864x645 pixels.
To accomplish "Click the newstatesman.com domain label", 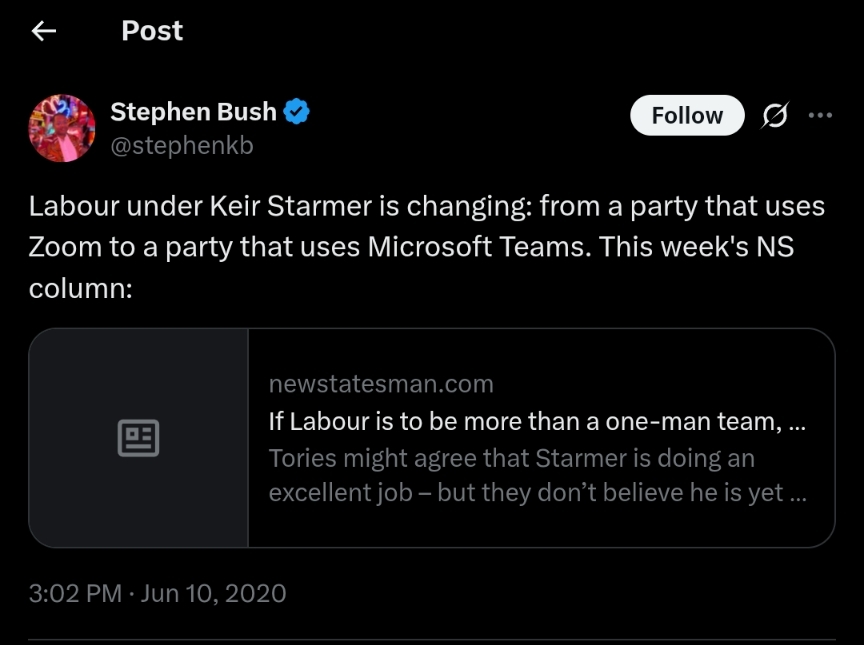I will [x=381, y=384].
